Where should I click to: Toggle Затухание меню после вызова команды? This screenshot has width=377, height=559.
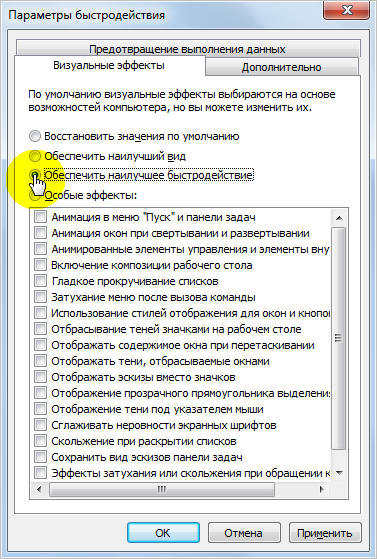(x=40, y=297)
